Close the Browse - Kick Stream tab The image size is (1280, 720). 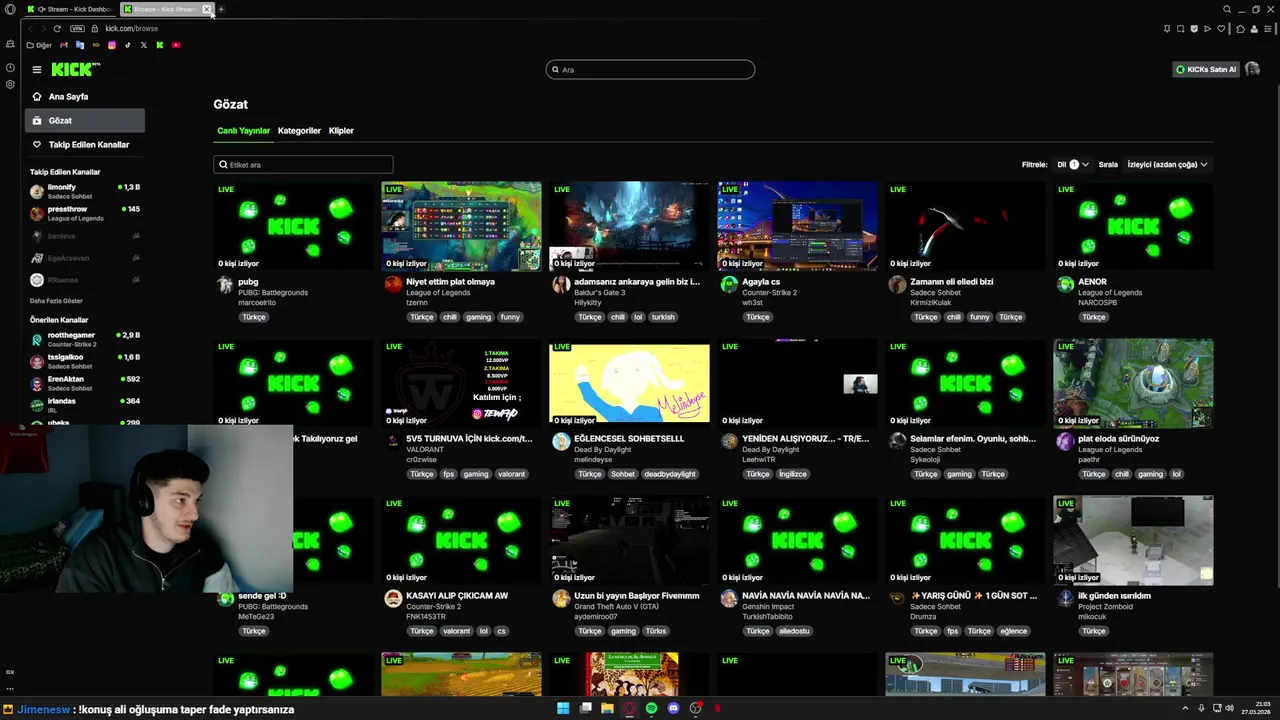[x=206, y=9]
